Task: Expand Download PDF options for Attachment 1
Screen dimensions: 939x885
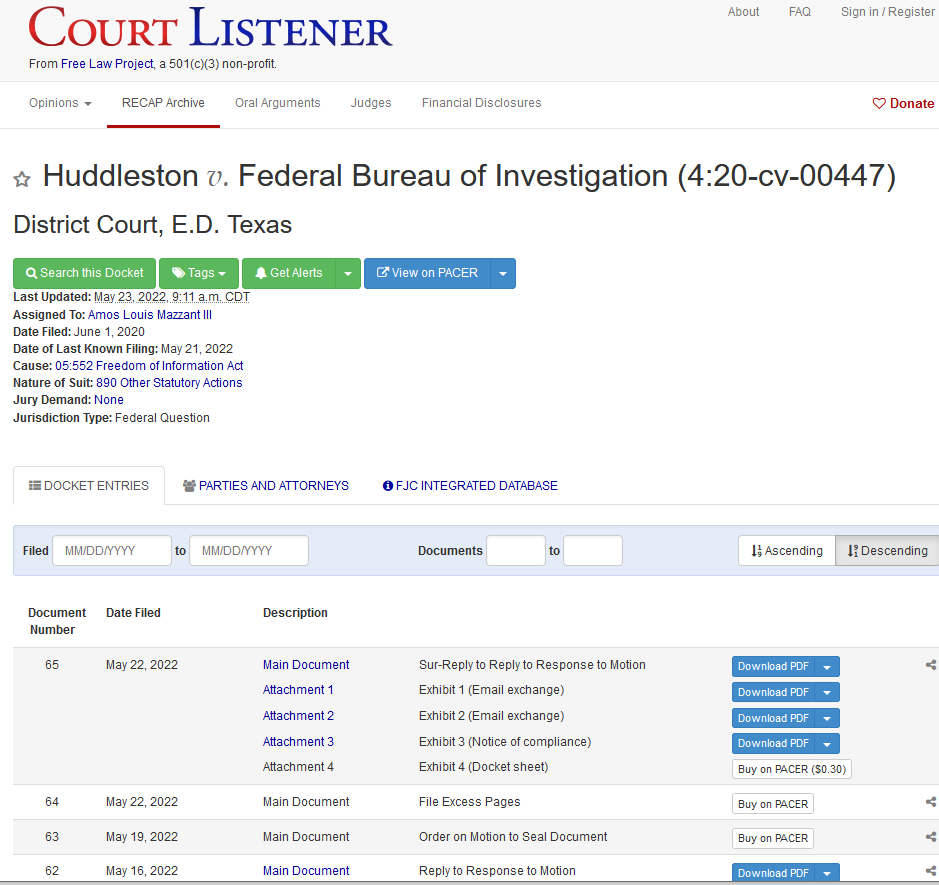Action: coord(827,692)
